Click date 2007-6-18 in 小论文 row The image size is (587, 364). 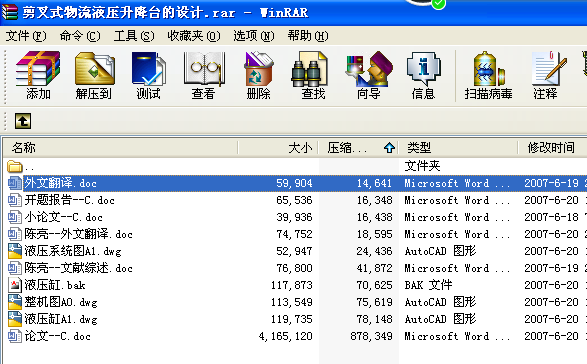tap(551, 217)
